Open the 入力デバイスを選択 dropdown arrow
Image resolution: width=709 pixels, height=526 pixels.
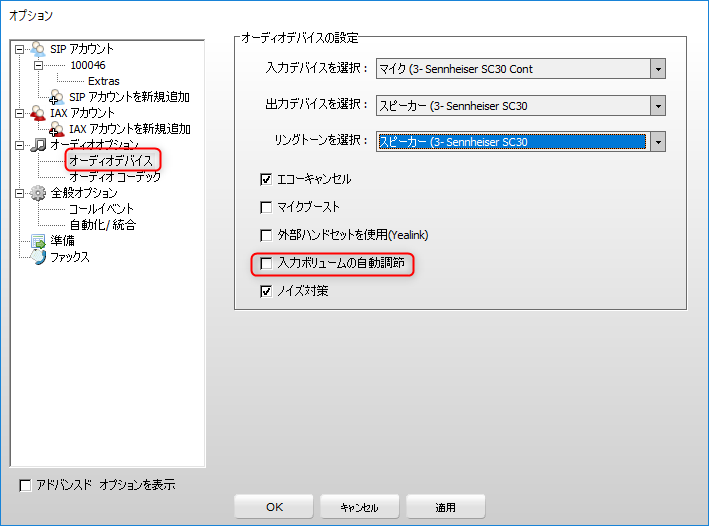(657, 69)
